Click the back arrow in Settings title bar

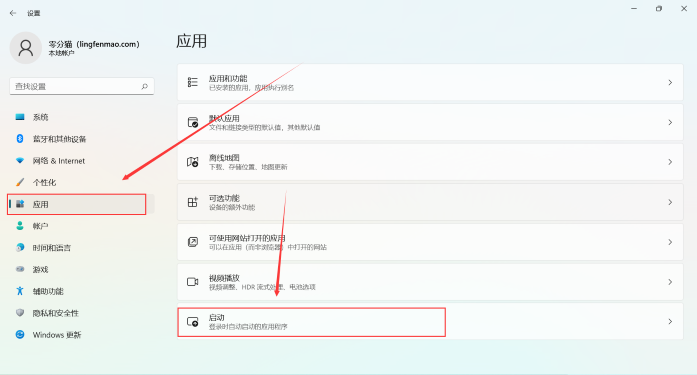point(13,13)
